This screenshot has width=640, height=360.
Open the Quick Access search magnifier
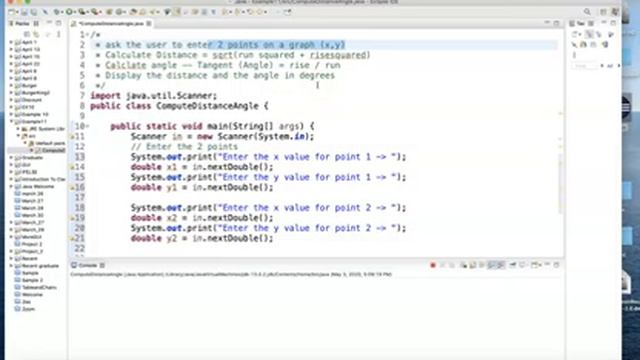pos(587,12)
